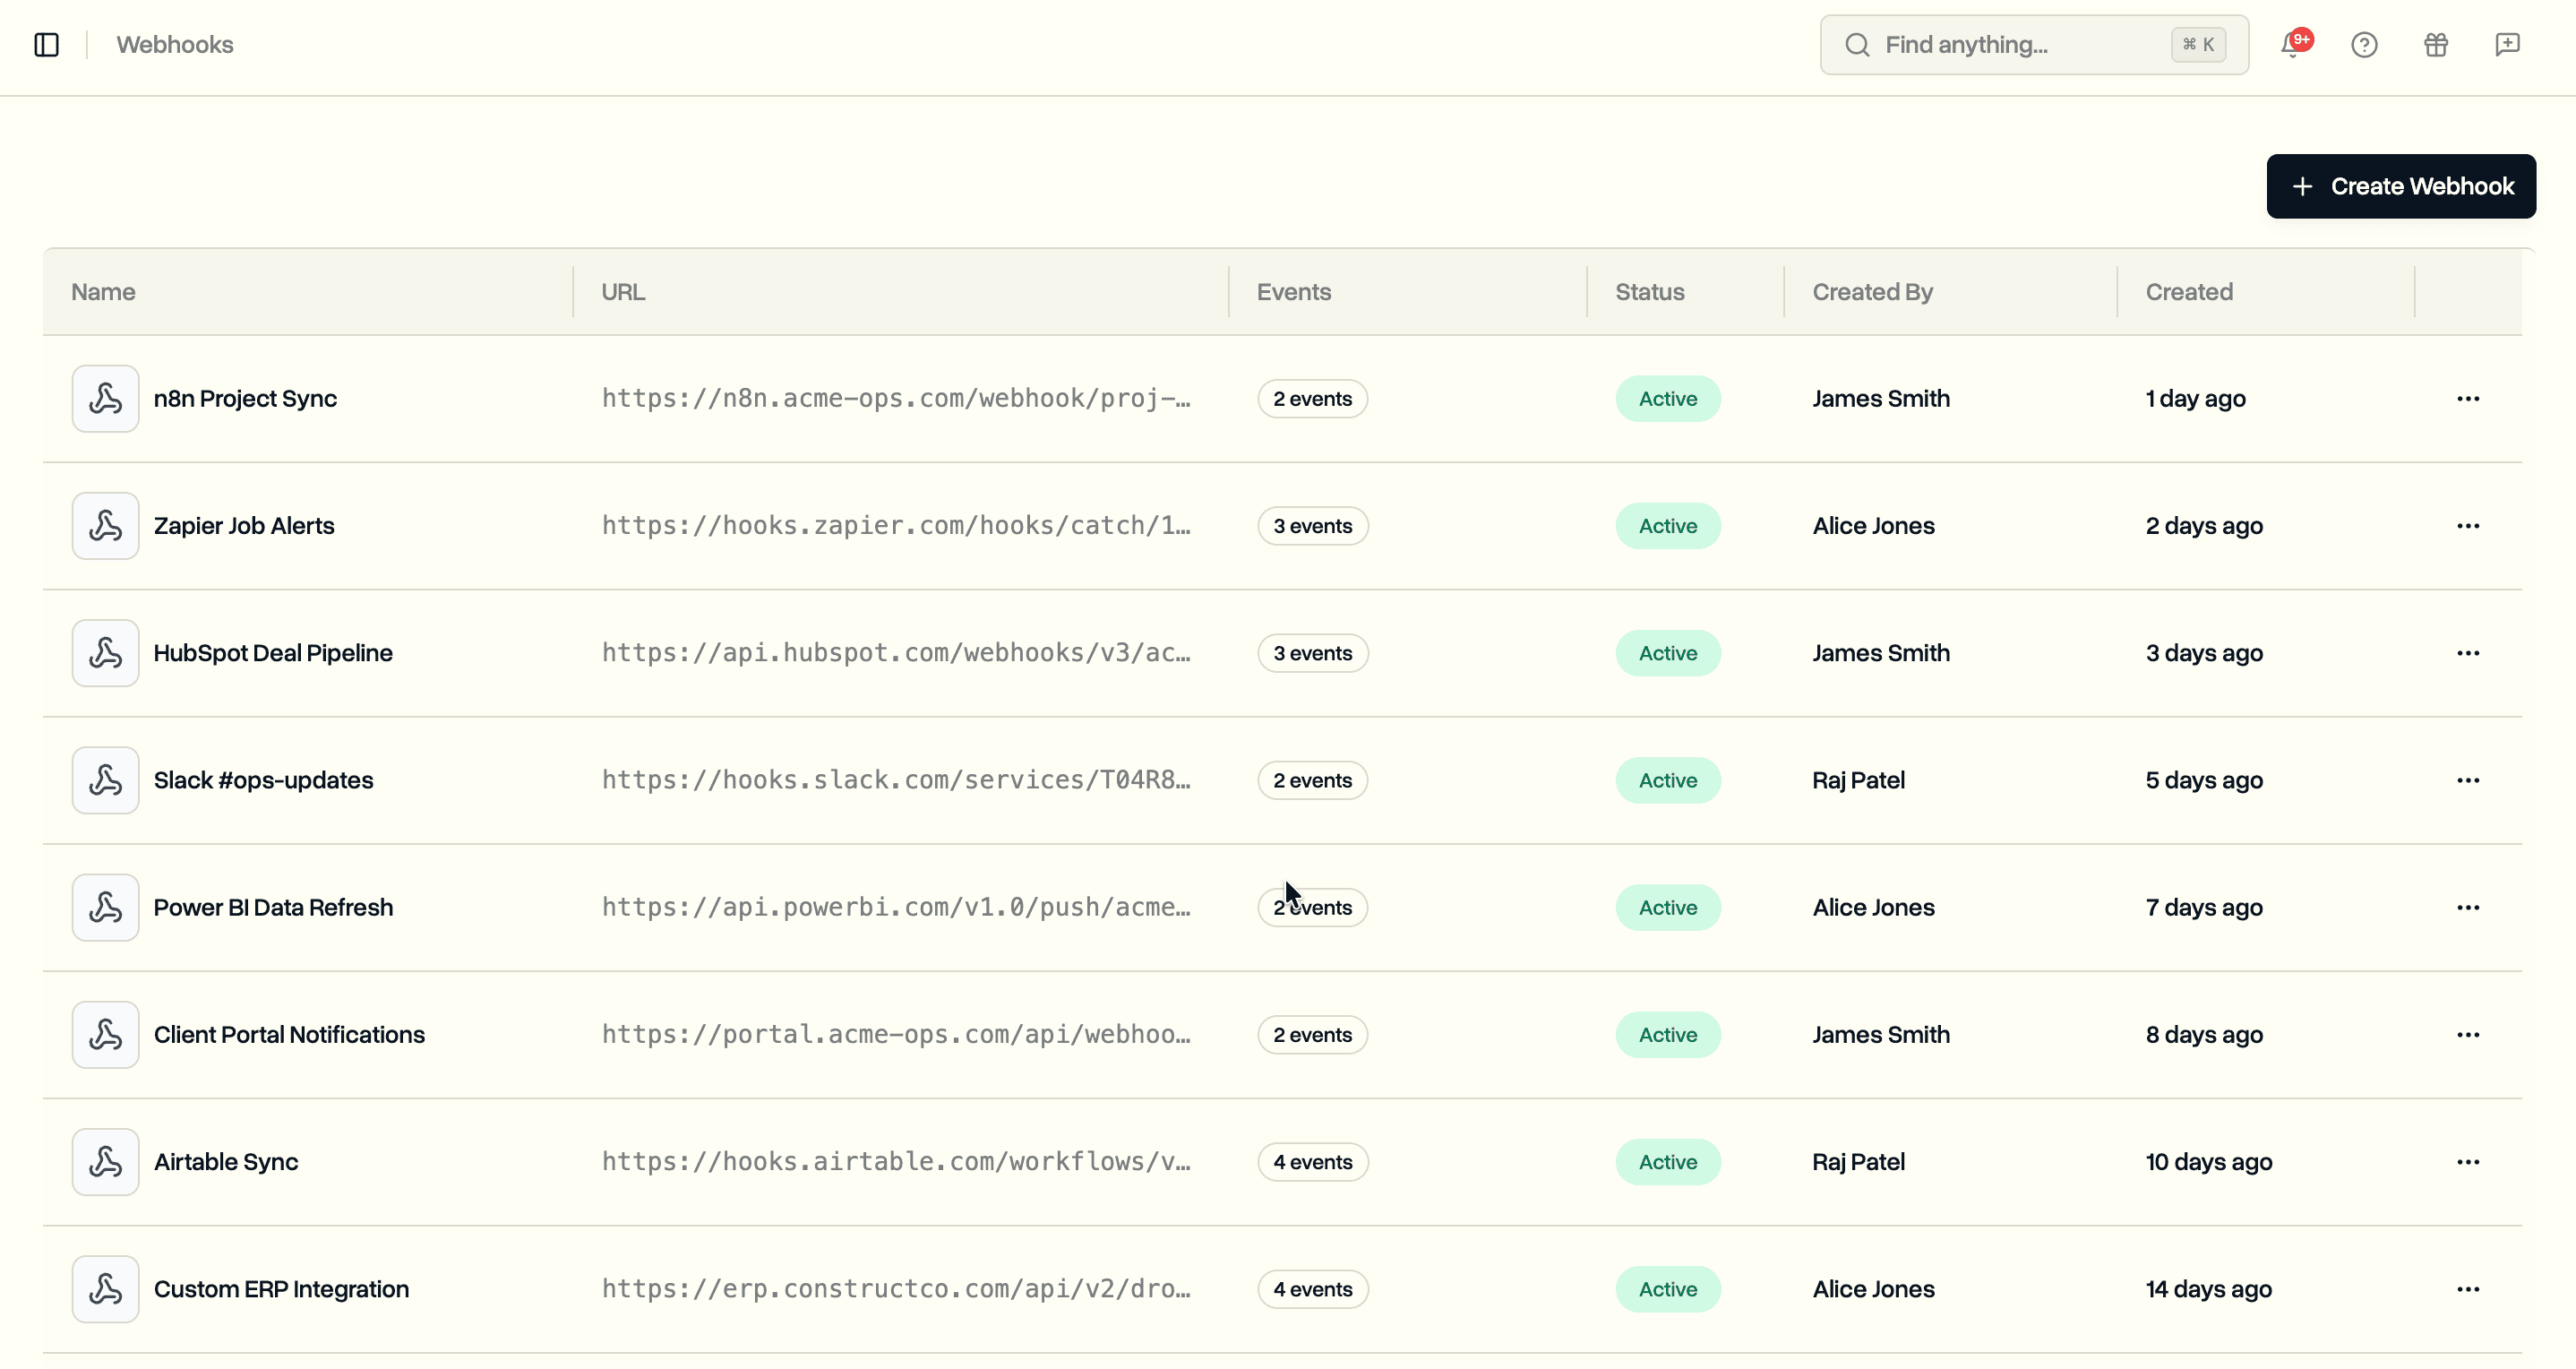The height and width of the screenshot is (1369, 2576).
Task: Open the actions menu for Client Portal Notifications
Action: pyautogui.click(x=2468, y=1034)
